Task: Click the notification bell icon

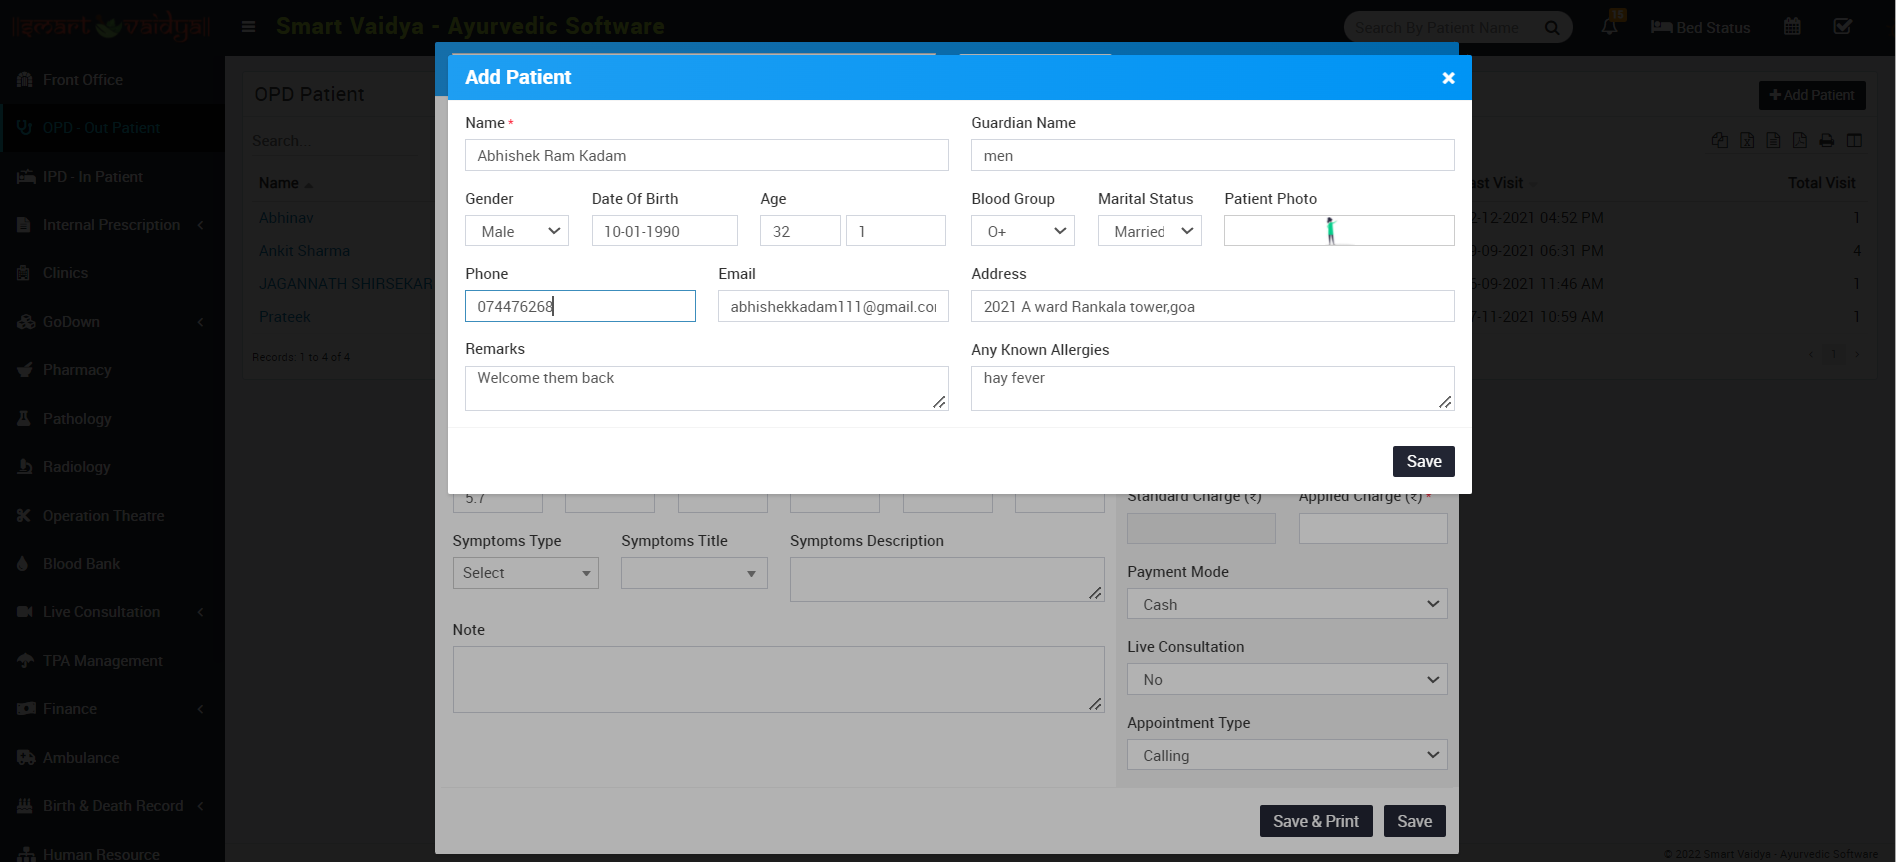Action: click(1609, 27)
